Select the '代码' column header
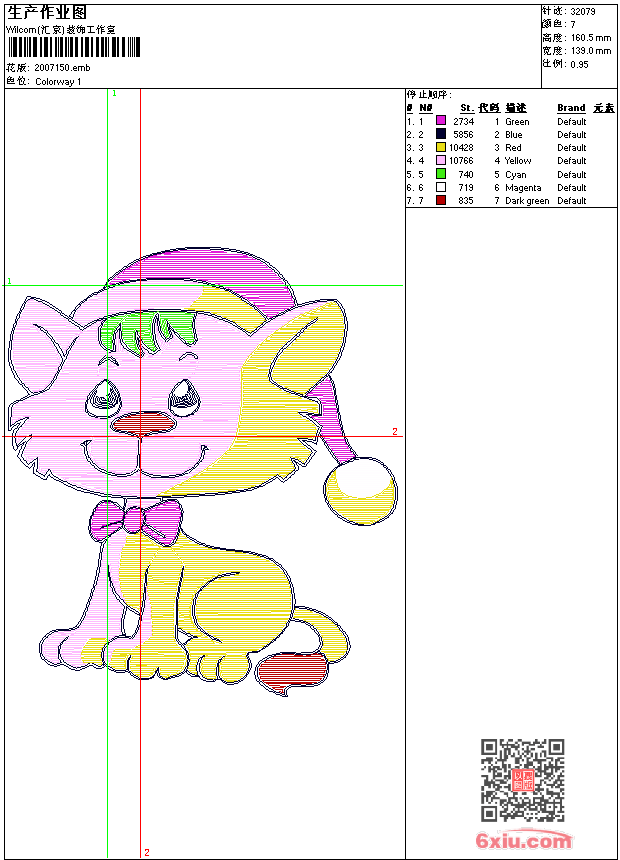This screenshot has width=620, height=860. tap(489, 108)
